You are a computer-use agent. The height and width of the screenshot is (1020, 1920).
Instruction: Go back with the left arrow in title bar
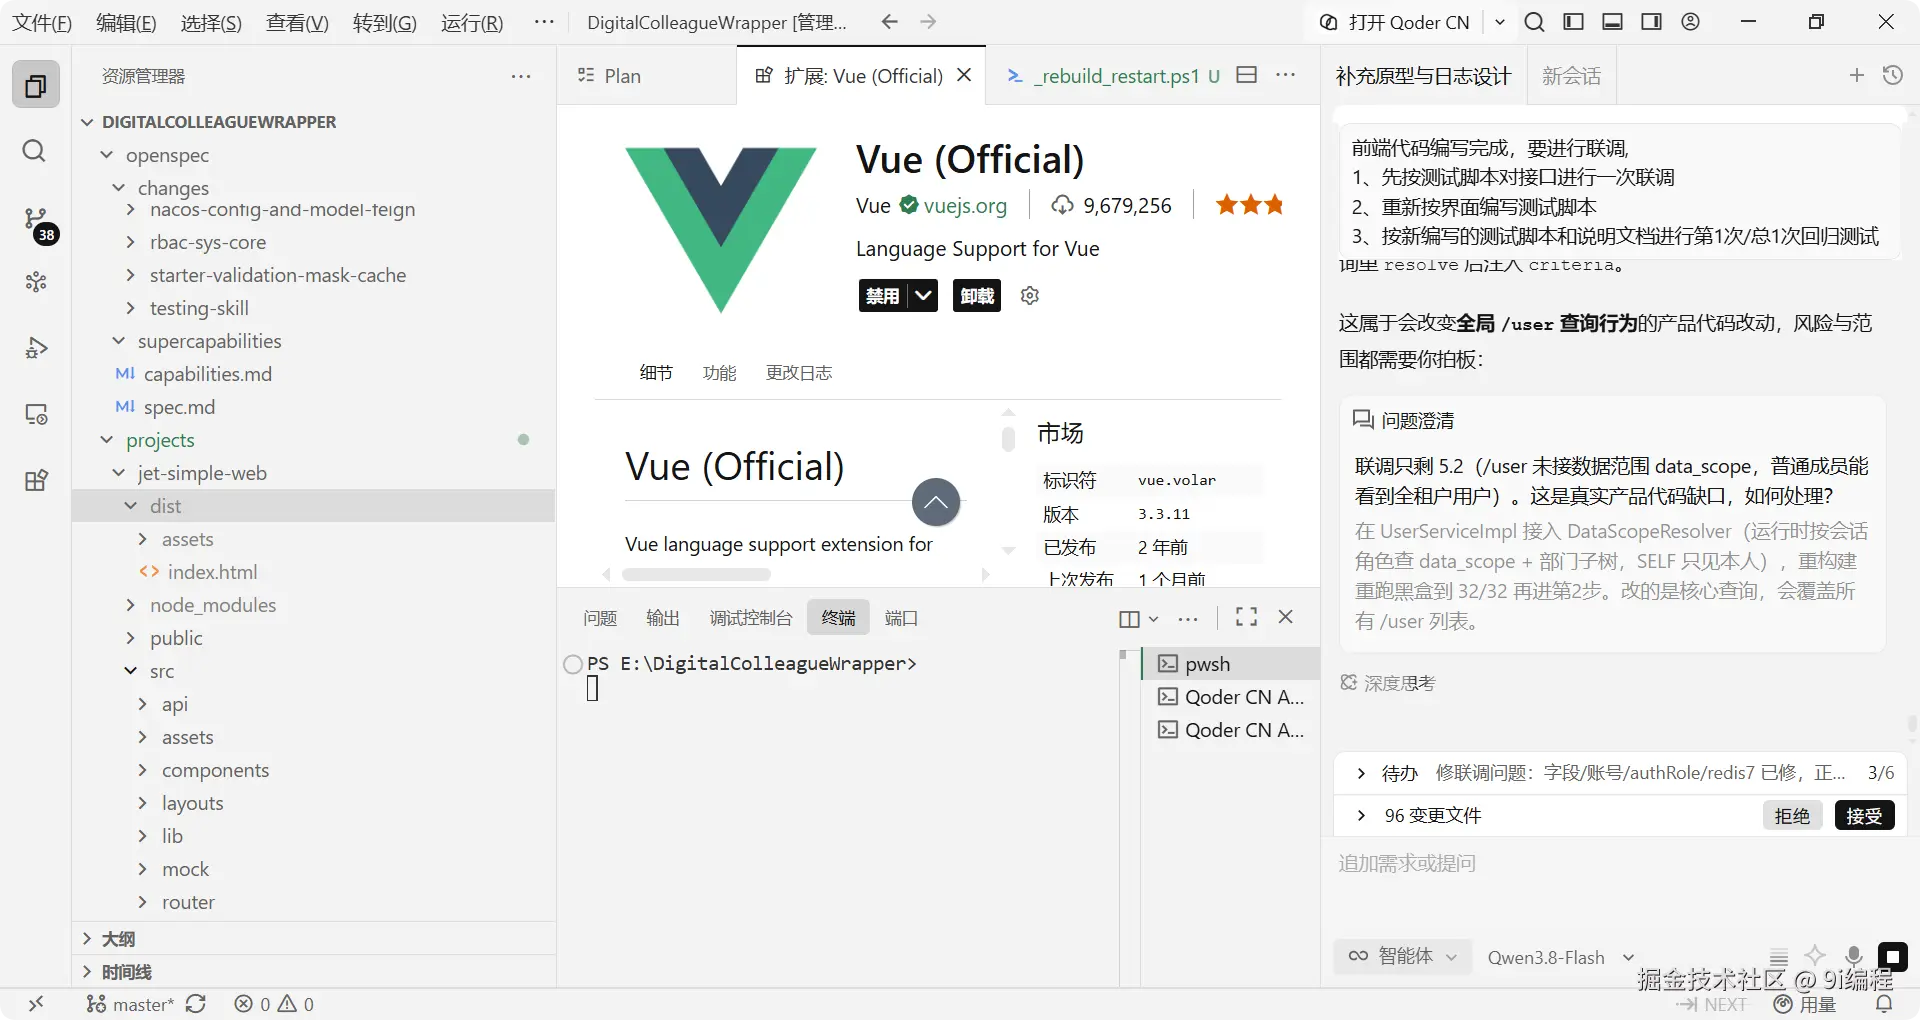click(889, 22)
